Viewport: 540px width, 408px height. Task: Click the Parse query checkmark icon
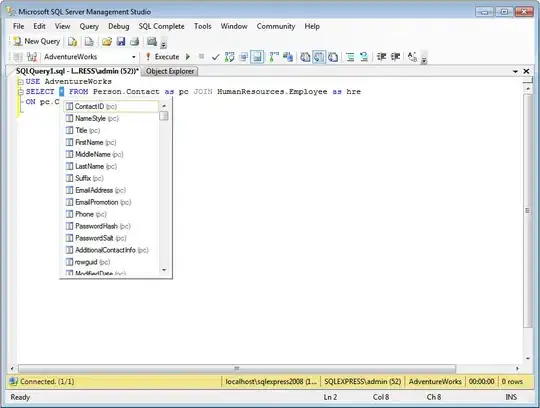tap(216, 57)
